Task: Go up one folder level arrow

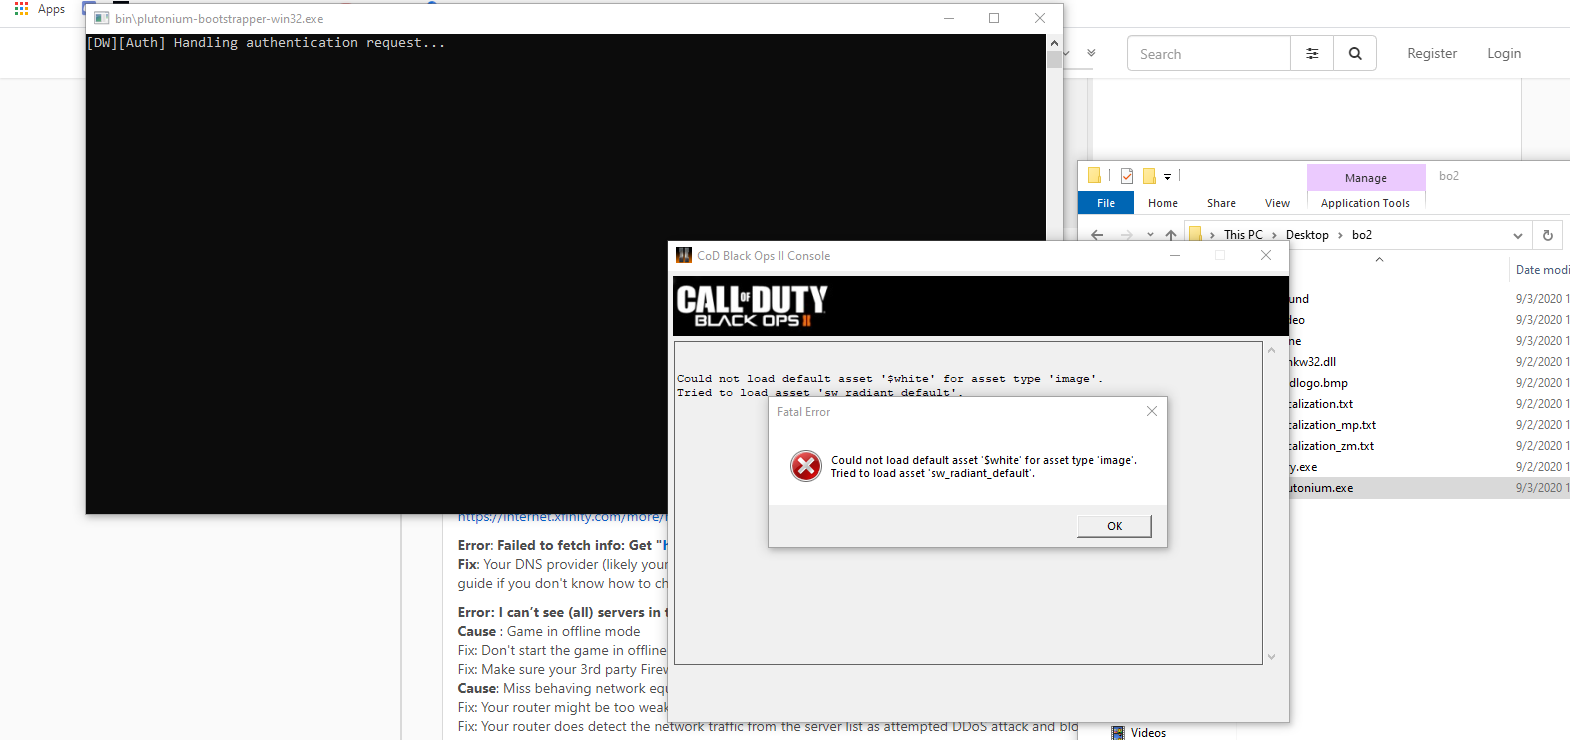Action: pos(1171,235)
